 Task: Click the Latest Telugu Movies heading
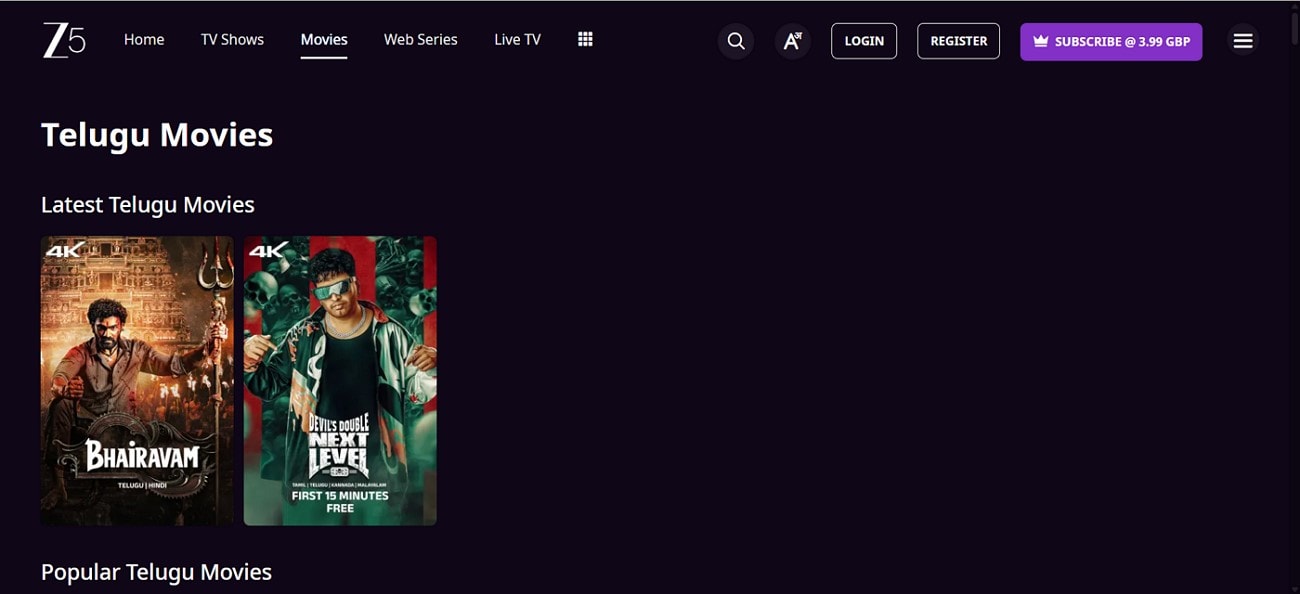tap(147, 204)
